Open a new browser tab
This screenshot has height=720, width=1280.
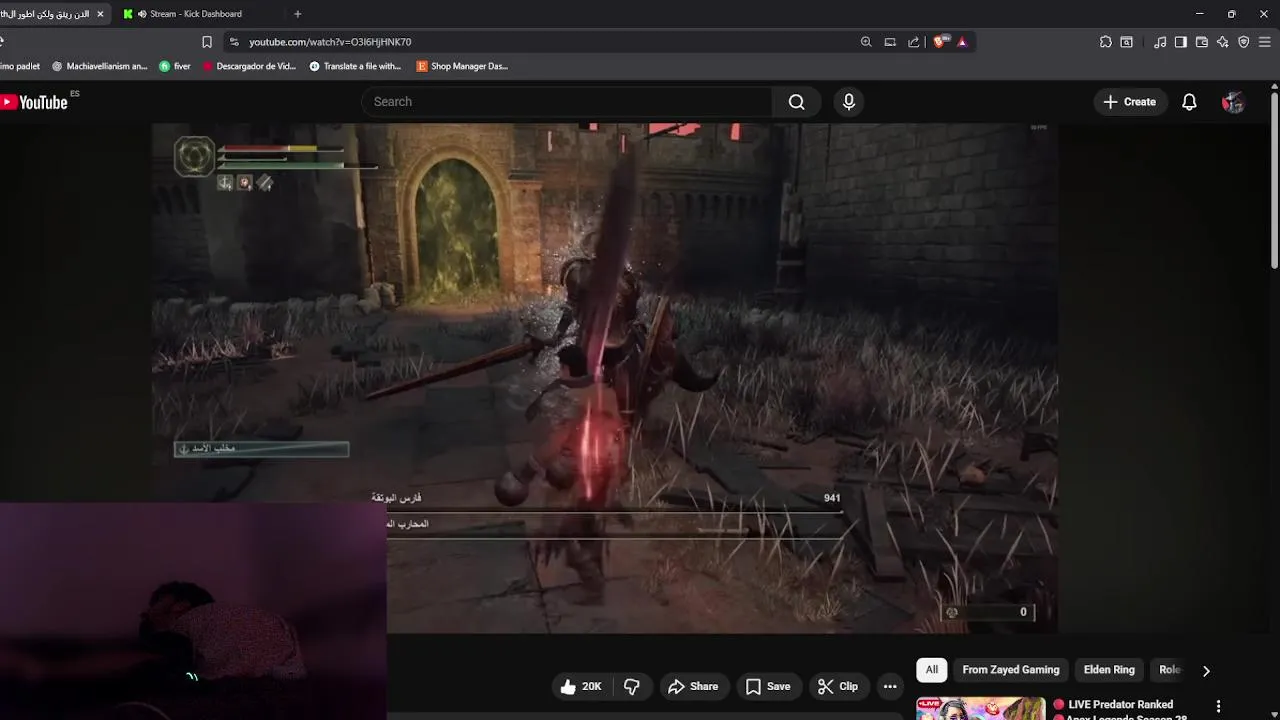(297, 14)
